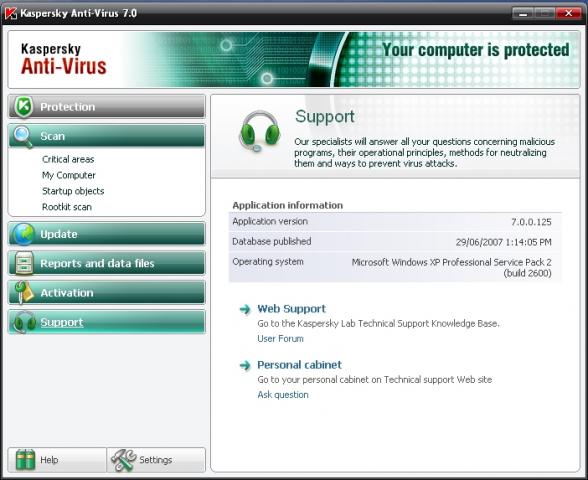Click the Reports file cabinet icon

point(24,263)
